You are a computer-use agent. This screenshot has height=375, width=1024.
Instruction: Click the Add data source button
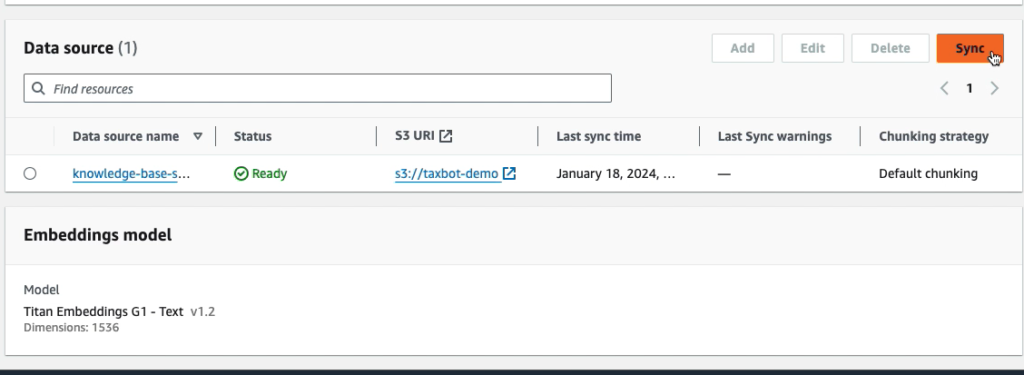tap(743, 48)
